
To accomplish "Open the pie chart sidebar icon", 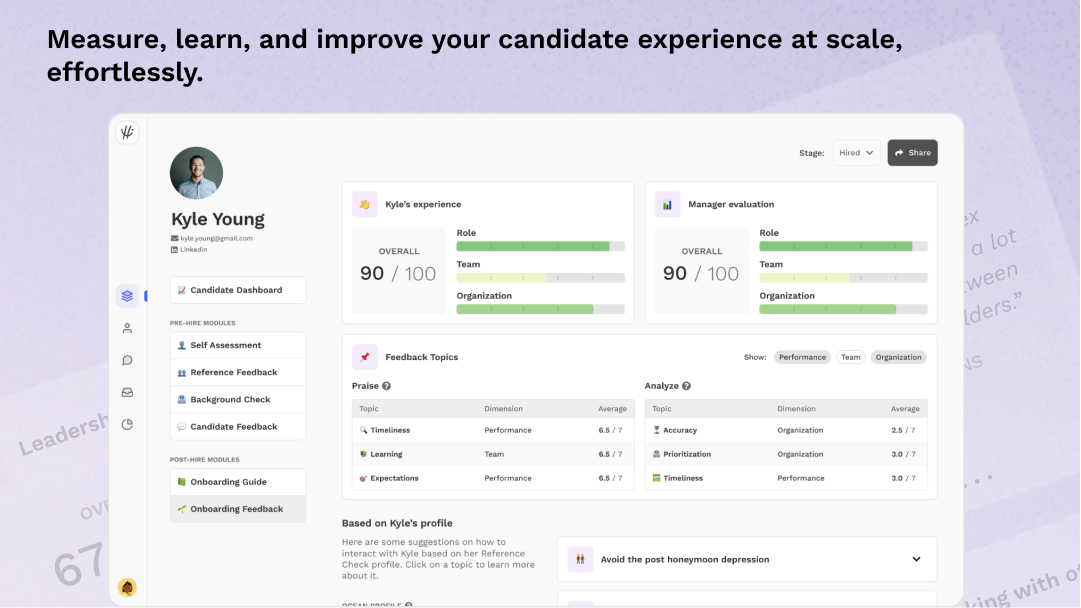I will pyautogui.click(x=127, y=424).
